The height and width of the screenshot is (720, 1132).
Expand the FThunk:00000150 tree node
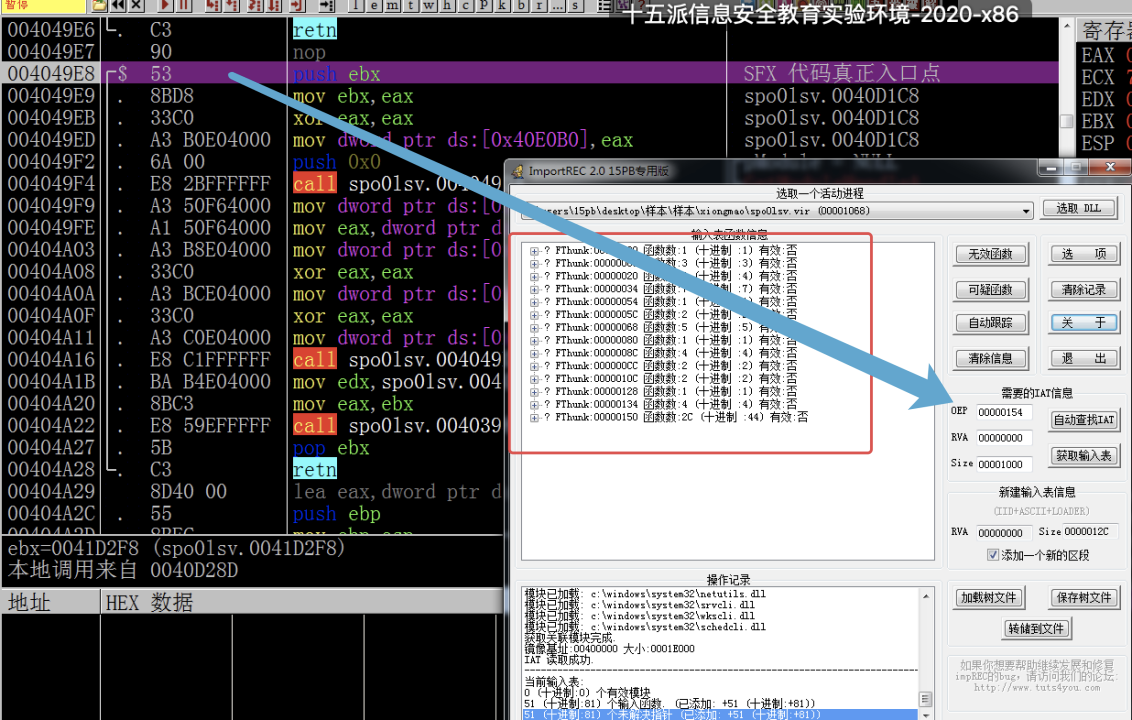[535, 417]
